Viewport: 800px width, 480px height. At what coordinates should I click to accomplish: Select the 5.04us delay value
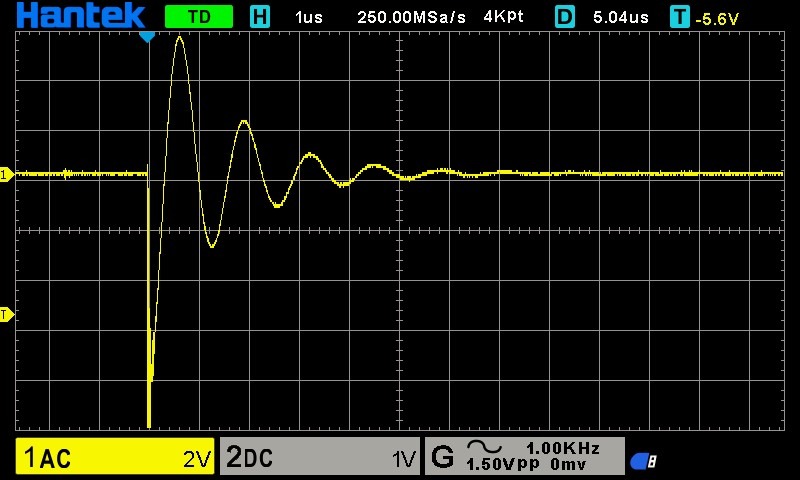click(620, 18)
